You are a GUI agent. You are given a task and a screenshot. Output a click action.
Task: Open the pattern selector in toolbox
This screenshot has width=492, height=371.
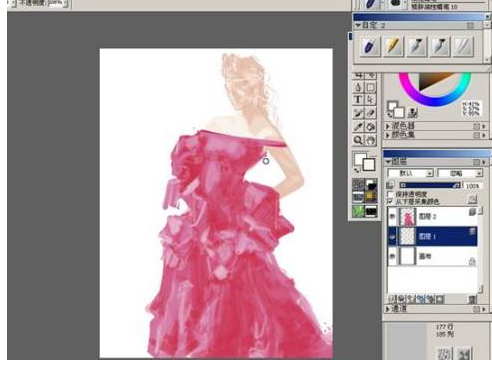coord(359,197)
